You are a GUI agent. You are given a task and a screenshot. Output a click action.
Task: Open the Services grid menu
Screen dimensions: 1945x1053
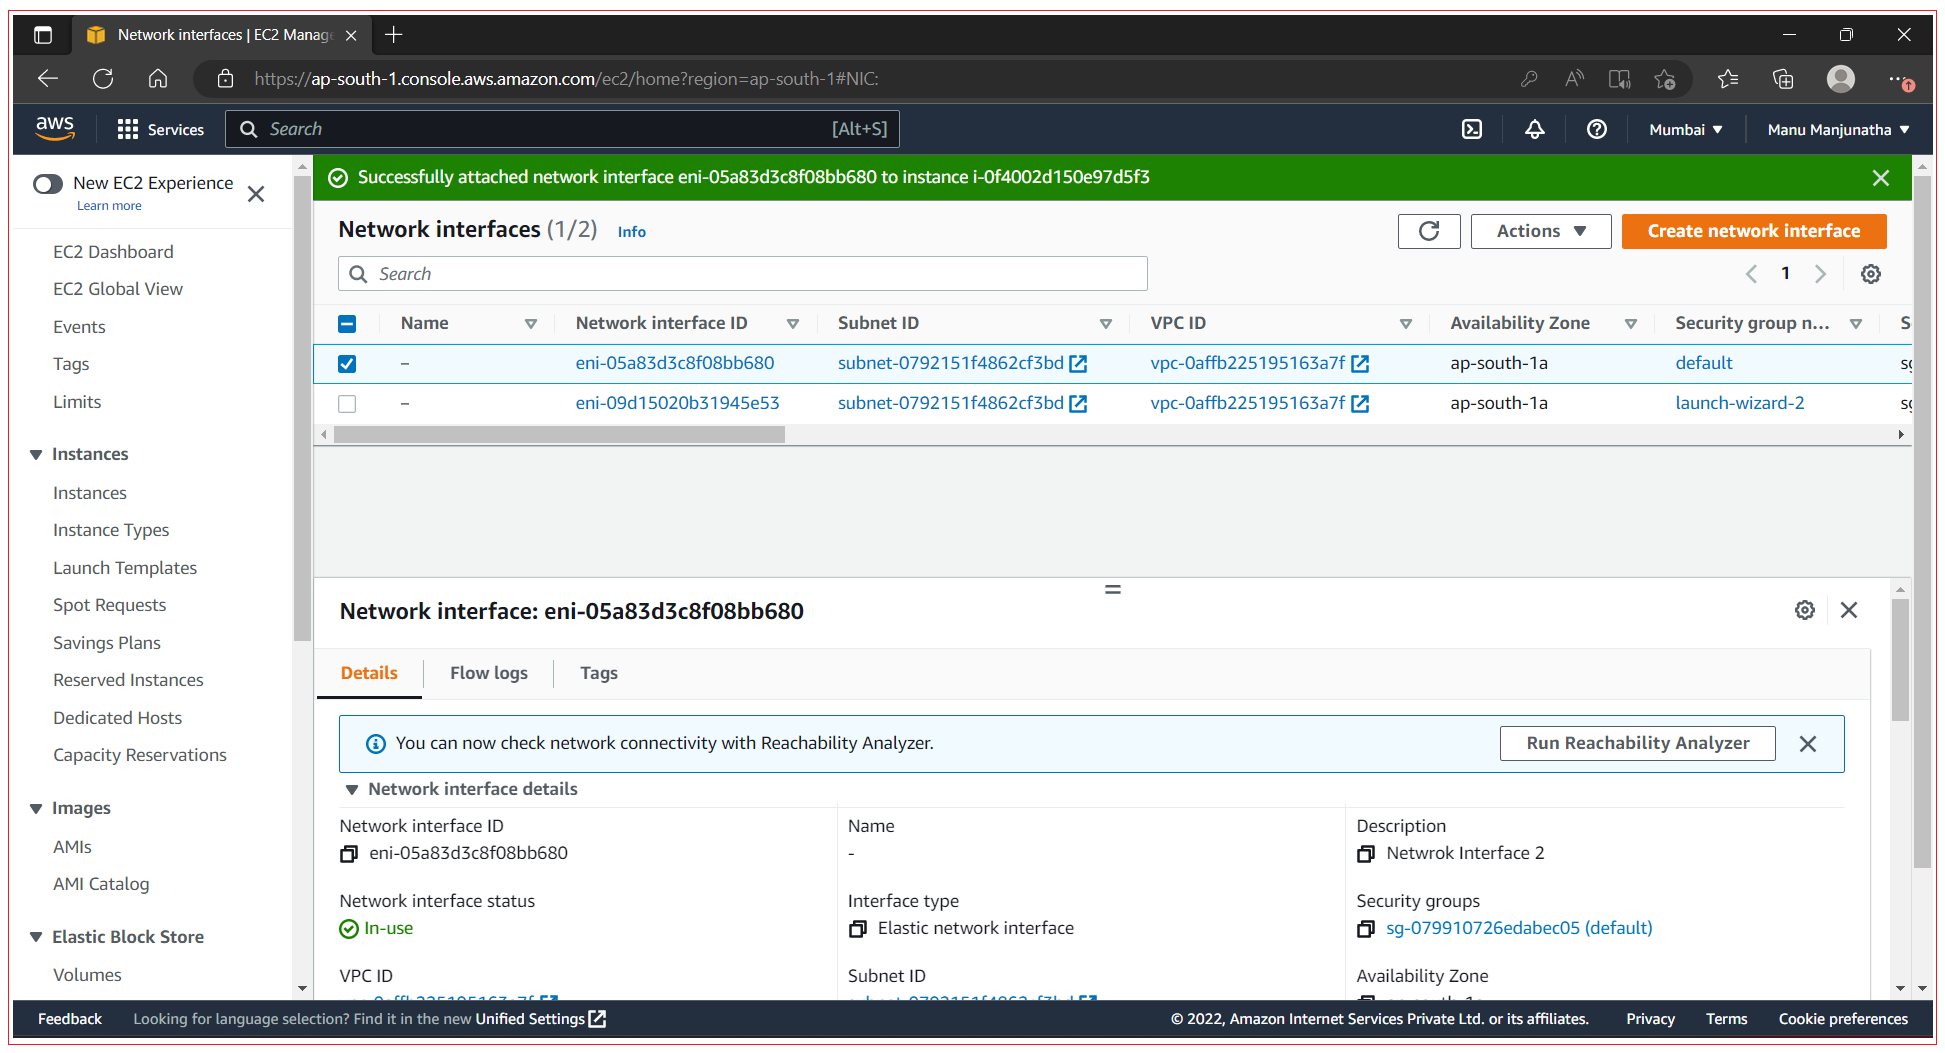160,129
